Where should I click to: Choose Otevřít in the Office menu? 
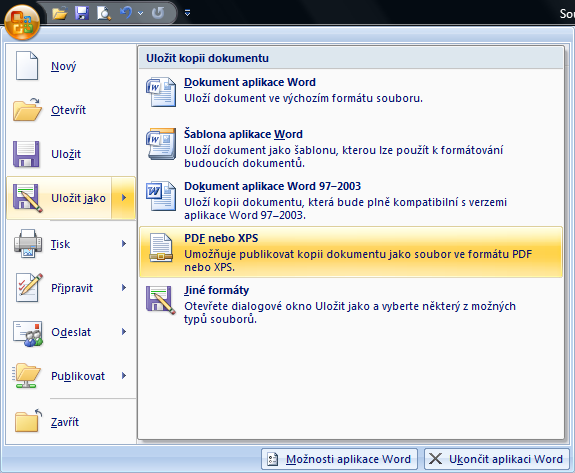[68, 110]
